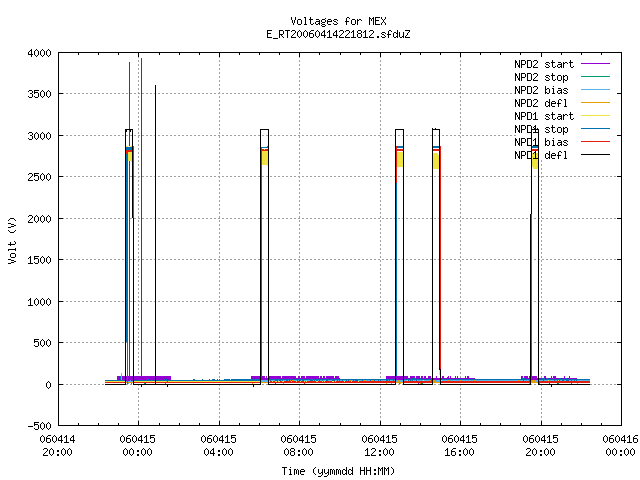Click the '060415 20:00' x-axis tick label
This screenshot has width=640, height=480.
(x=540, y=446)
